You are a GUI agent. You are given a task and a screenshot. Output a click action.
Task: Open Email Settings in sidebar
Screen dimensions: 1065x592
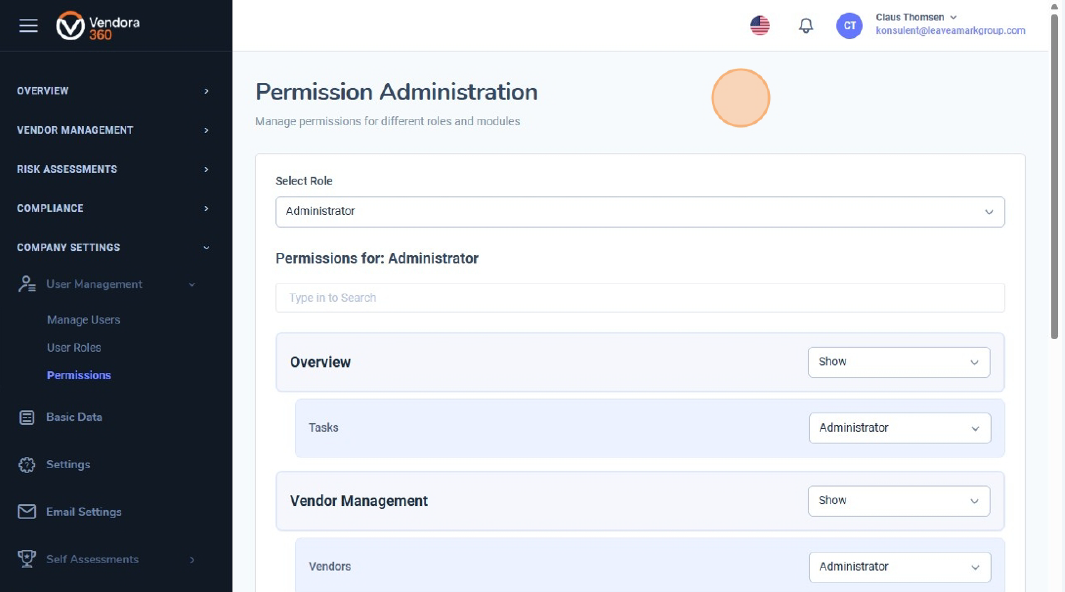pos(83,512)
